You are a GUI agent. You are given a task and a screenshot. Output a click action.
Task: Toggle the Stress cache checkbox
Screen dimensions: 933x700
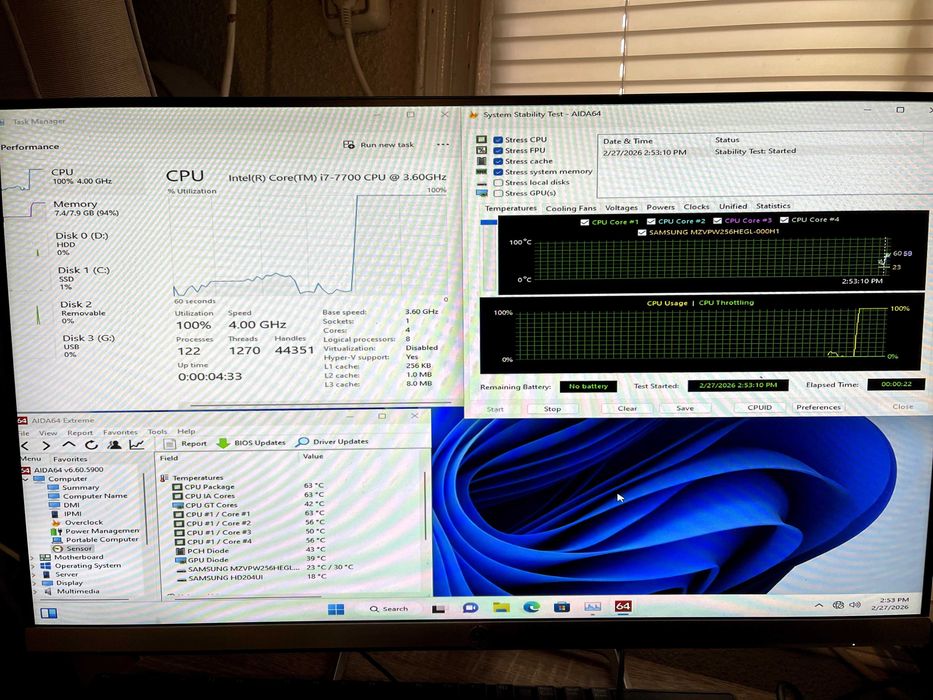click(x=498, y=161)
